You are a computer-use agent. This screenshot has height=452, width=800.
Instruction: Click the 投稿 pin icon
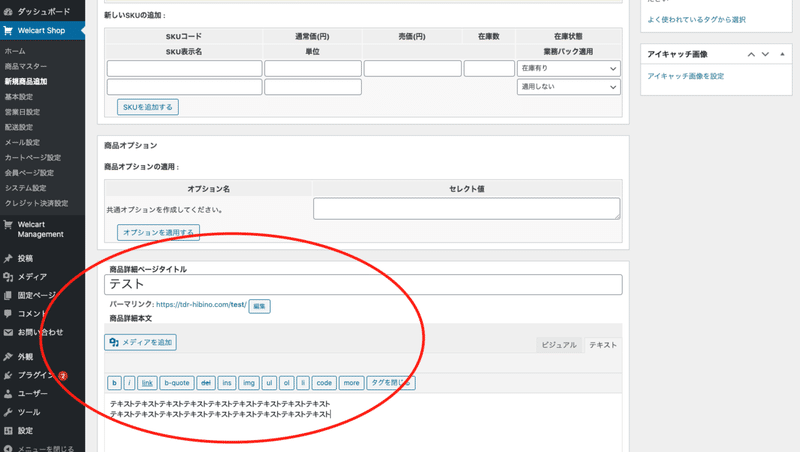point(8,259)
